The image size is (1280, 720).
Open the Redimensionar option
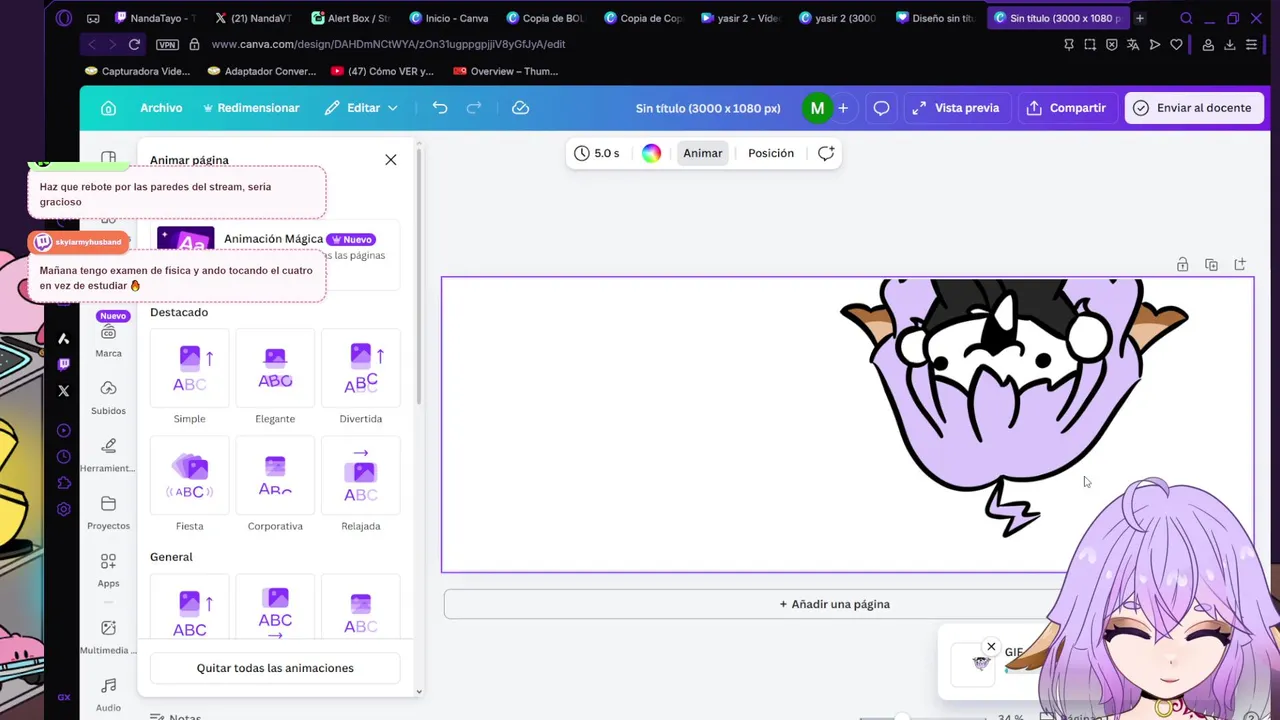point(251,108)
